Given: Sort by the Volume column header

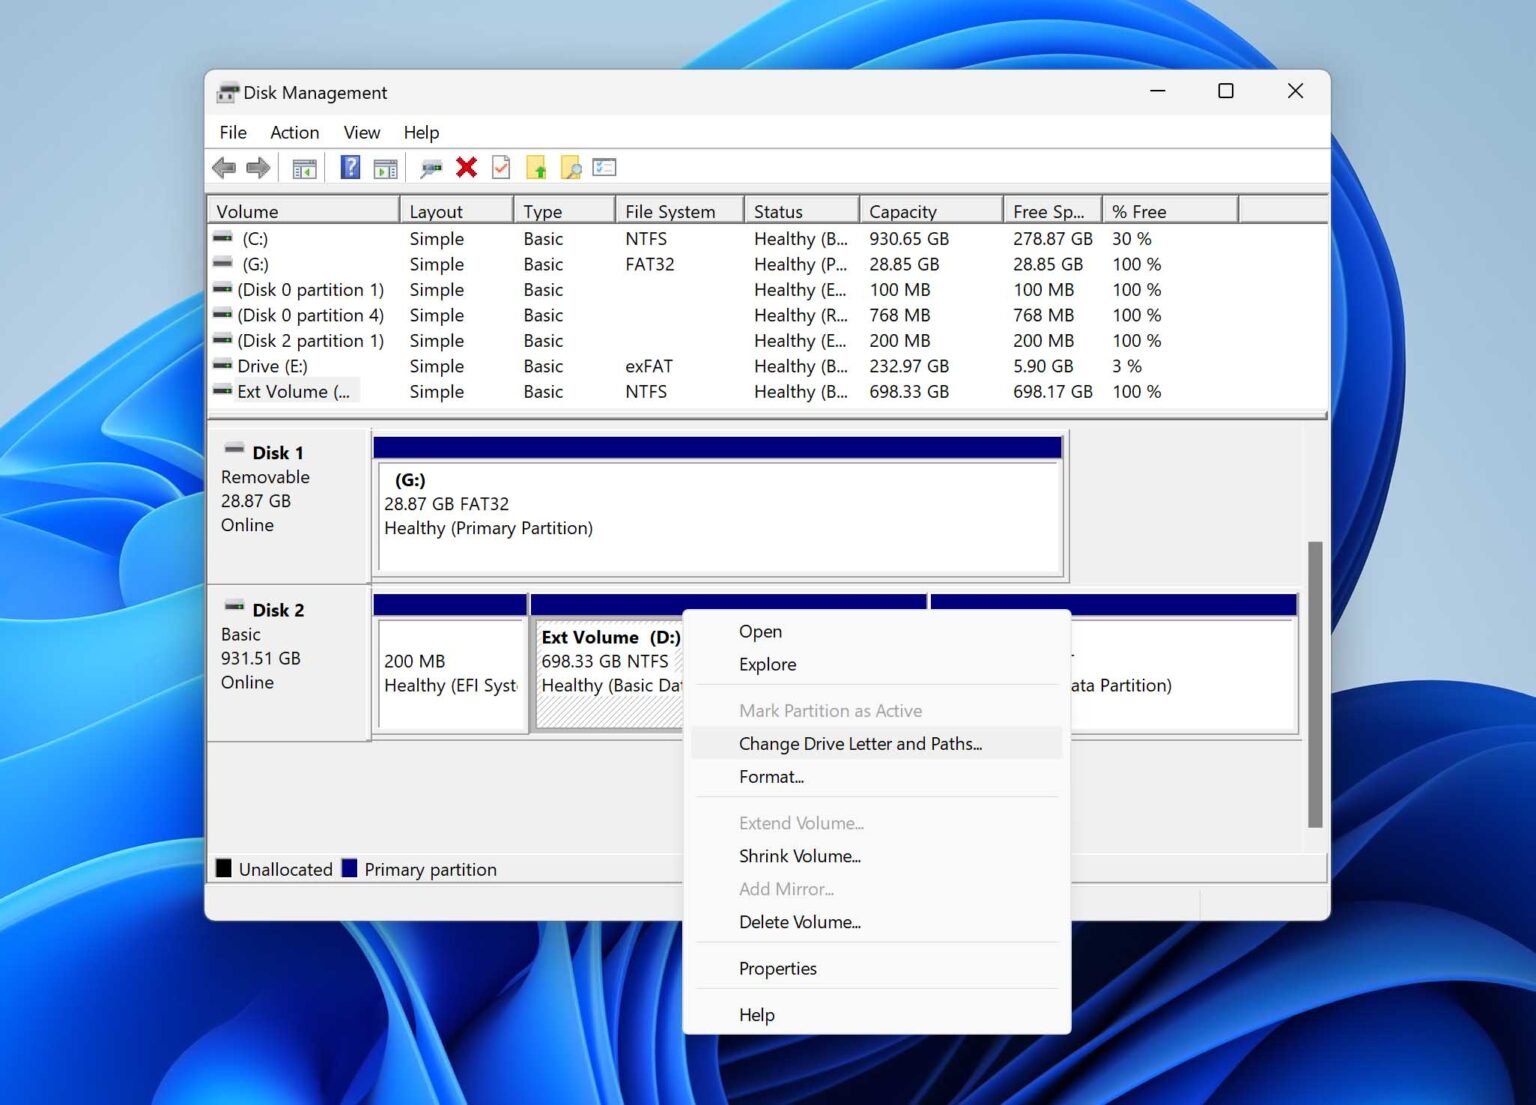Looking at the screenshot, I should click(303, 211).
